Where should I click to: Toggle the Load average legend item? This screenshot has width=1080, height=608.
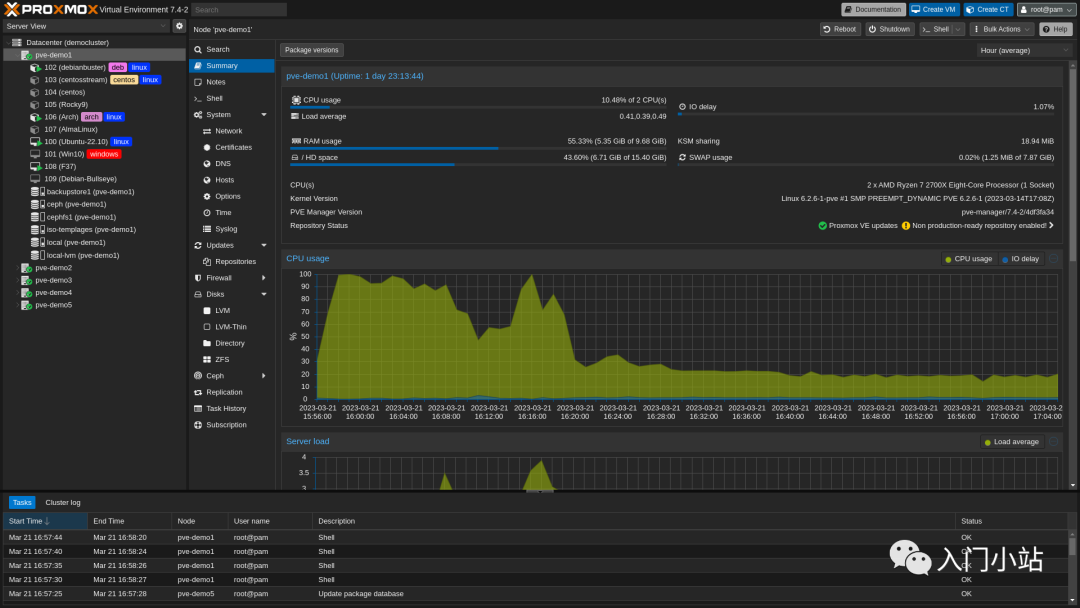[1011, 442]
